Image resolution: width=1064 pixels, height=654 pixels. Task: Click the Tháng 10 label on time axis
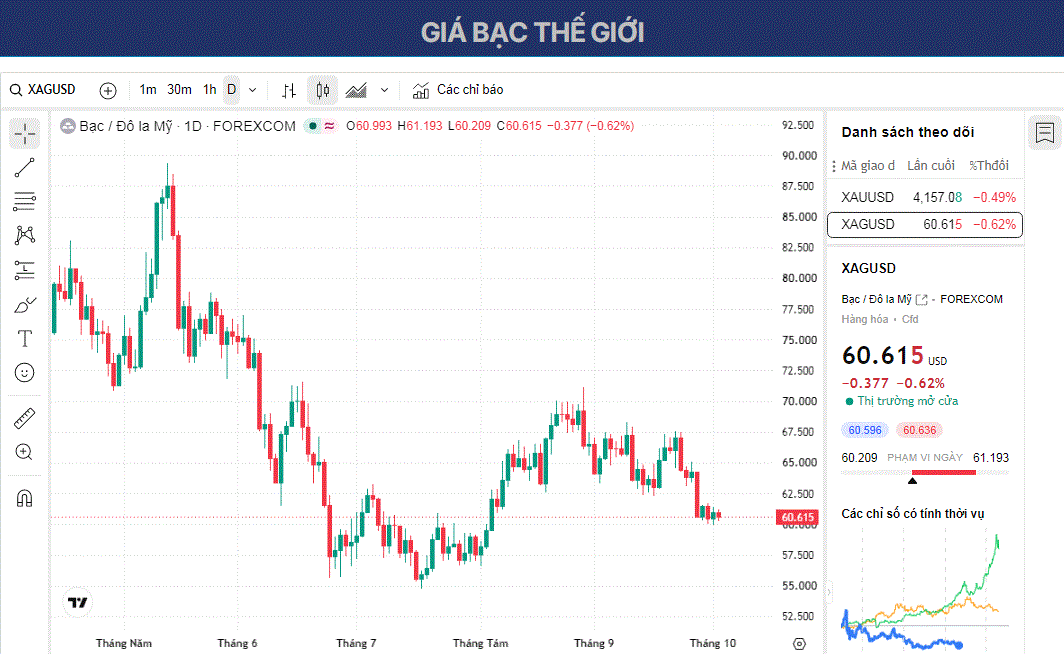click(712, 643)
